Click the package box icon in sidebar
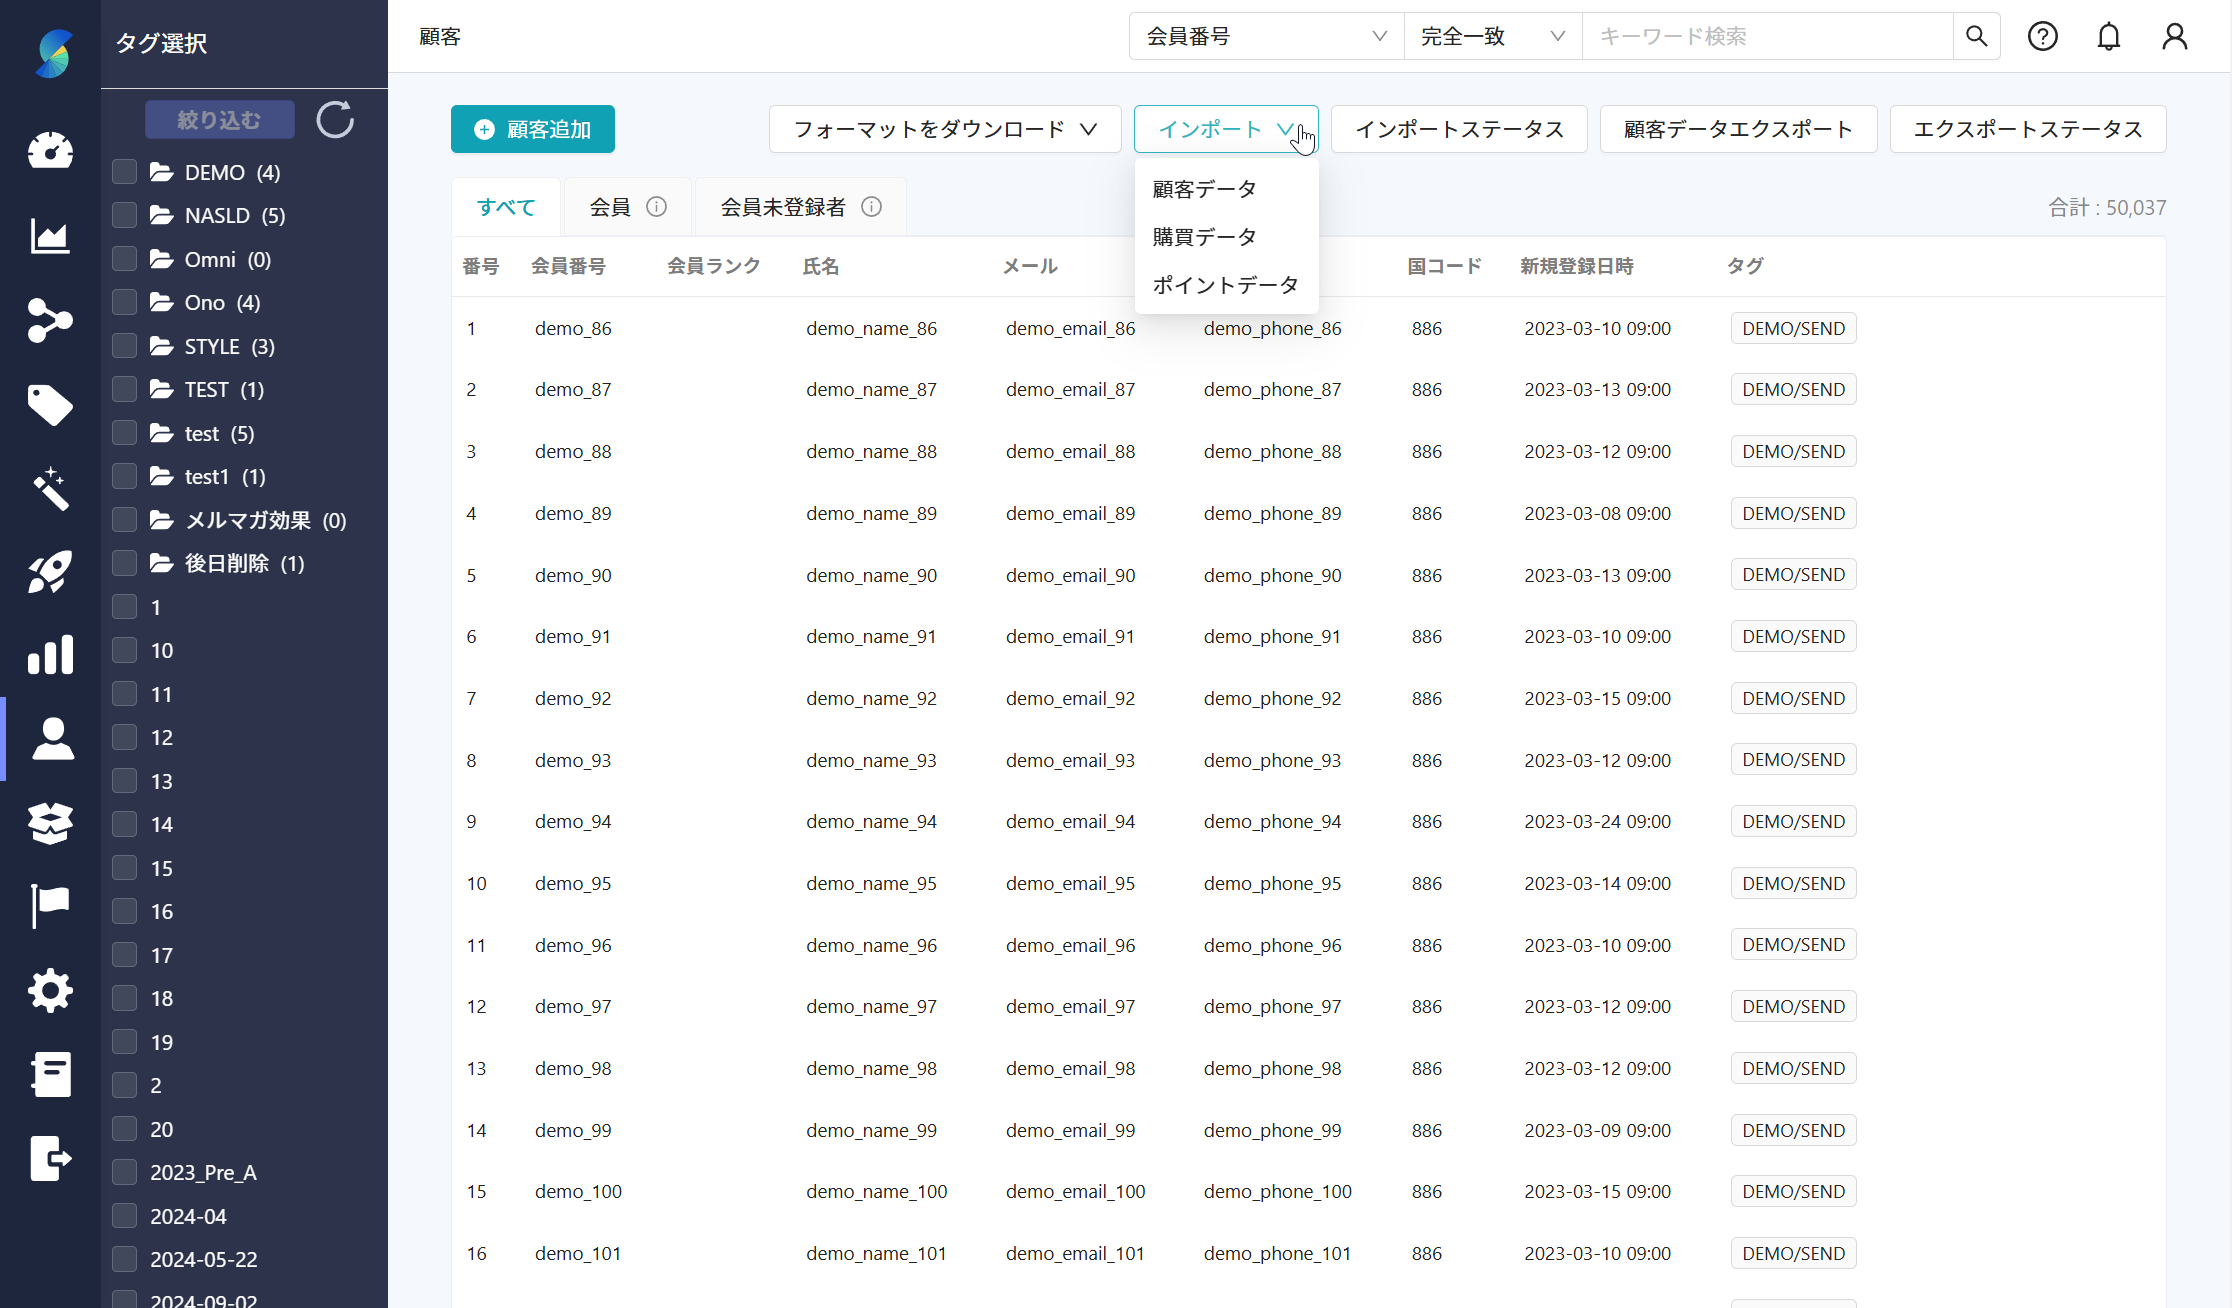This screenshot has width=2232, height=1308. [x=50, y=823]
